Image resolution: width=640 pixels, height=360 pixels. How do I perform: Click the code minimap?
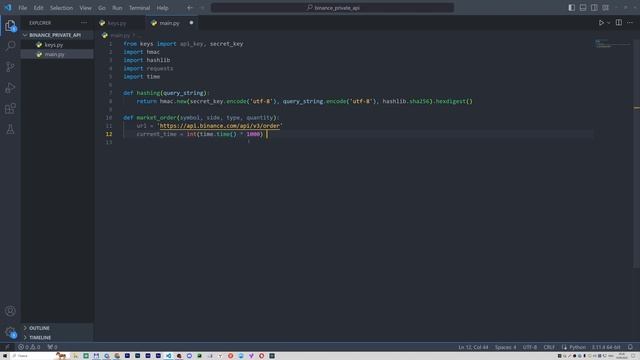[x=612, y=44]
